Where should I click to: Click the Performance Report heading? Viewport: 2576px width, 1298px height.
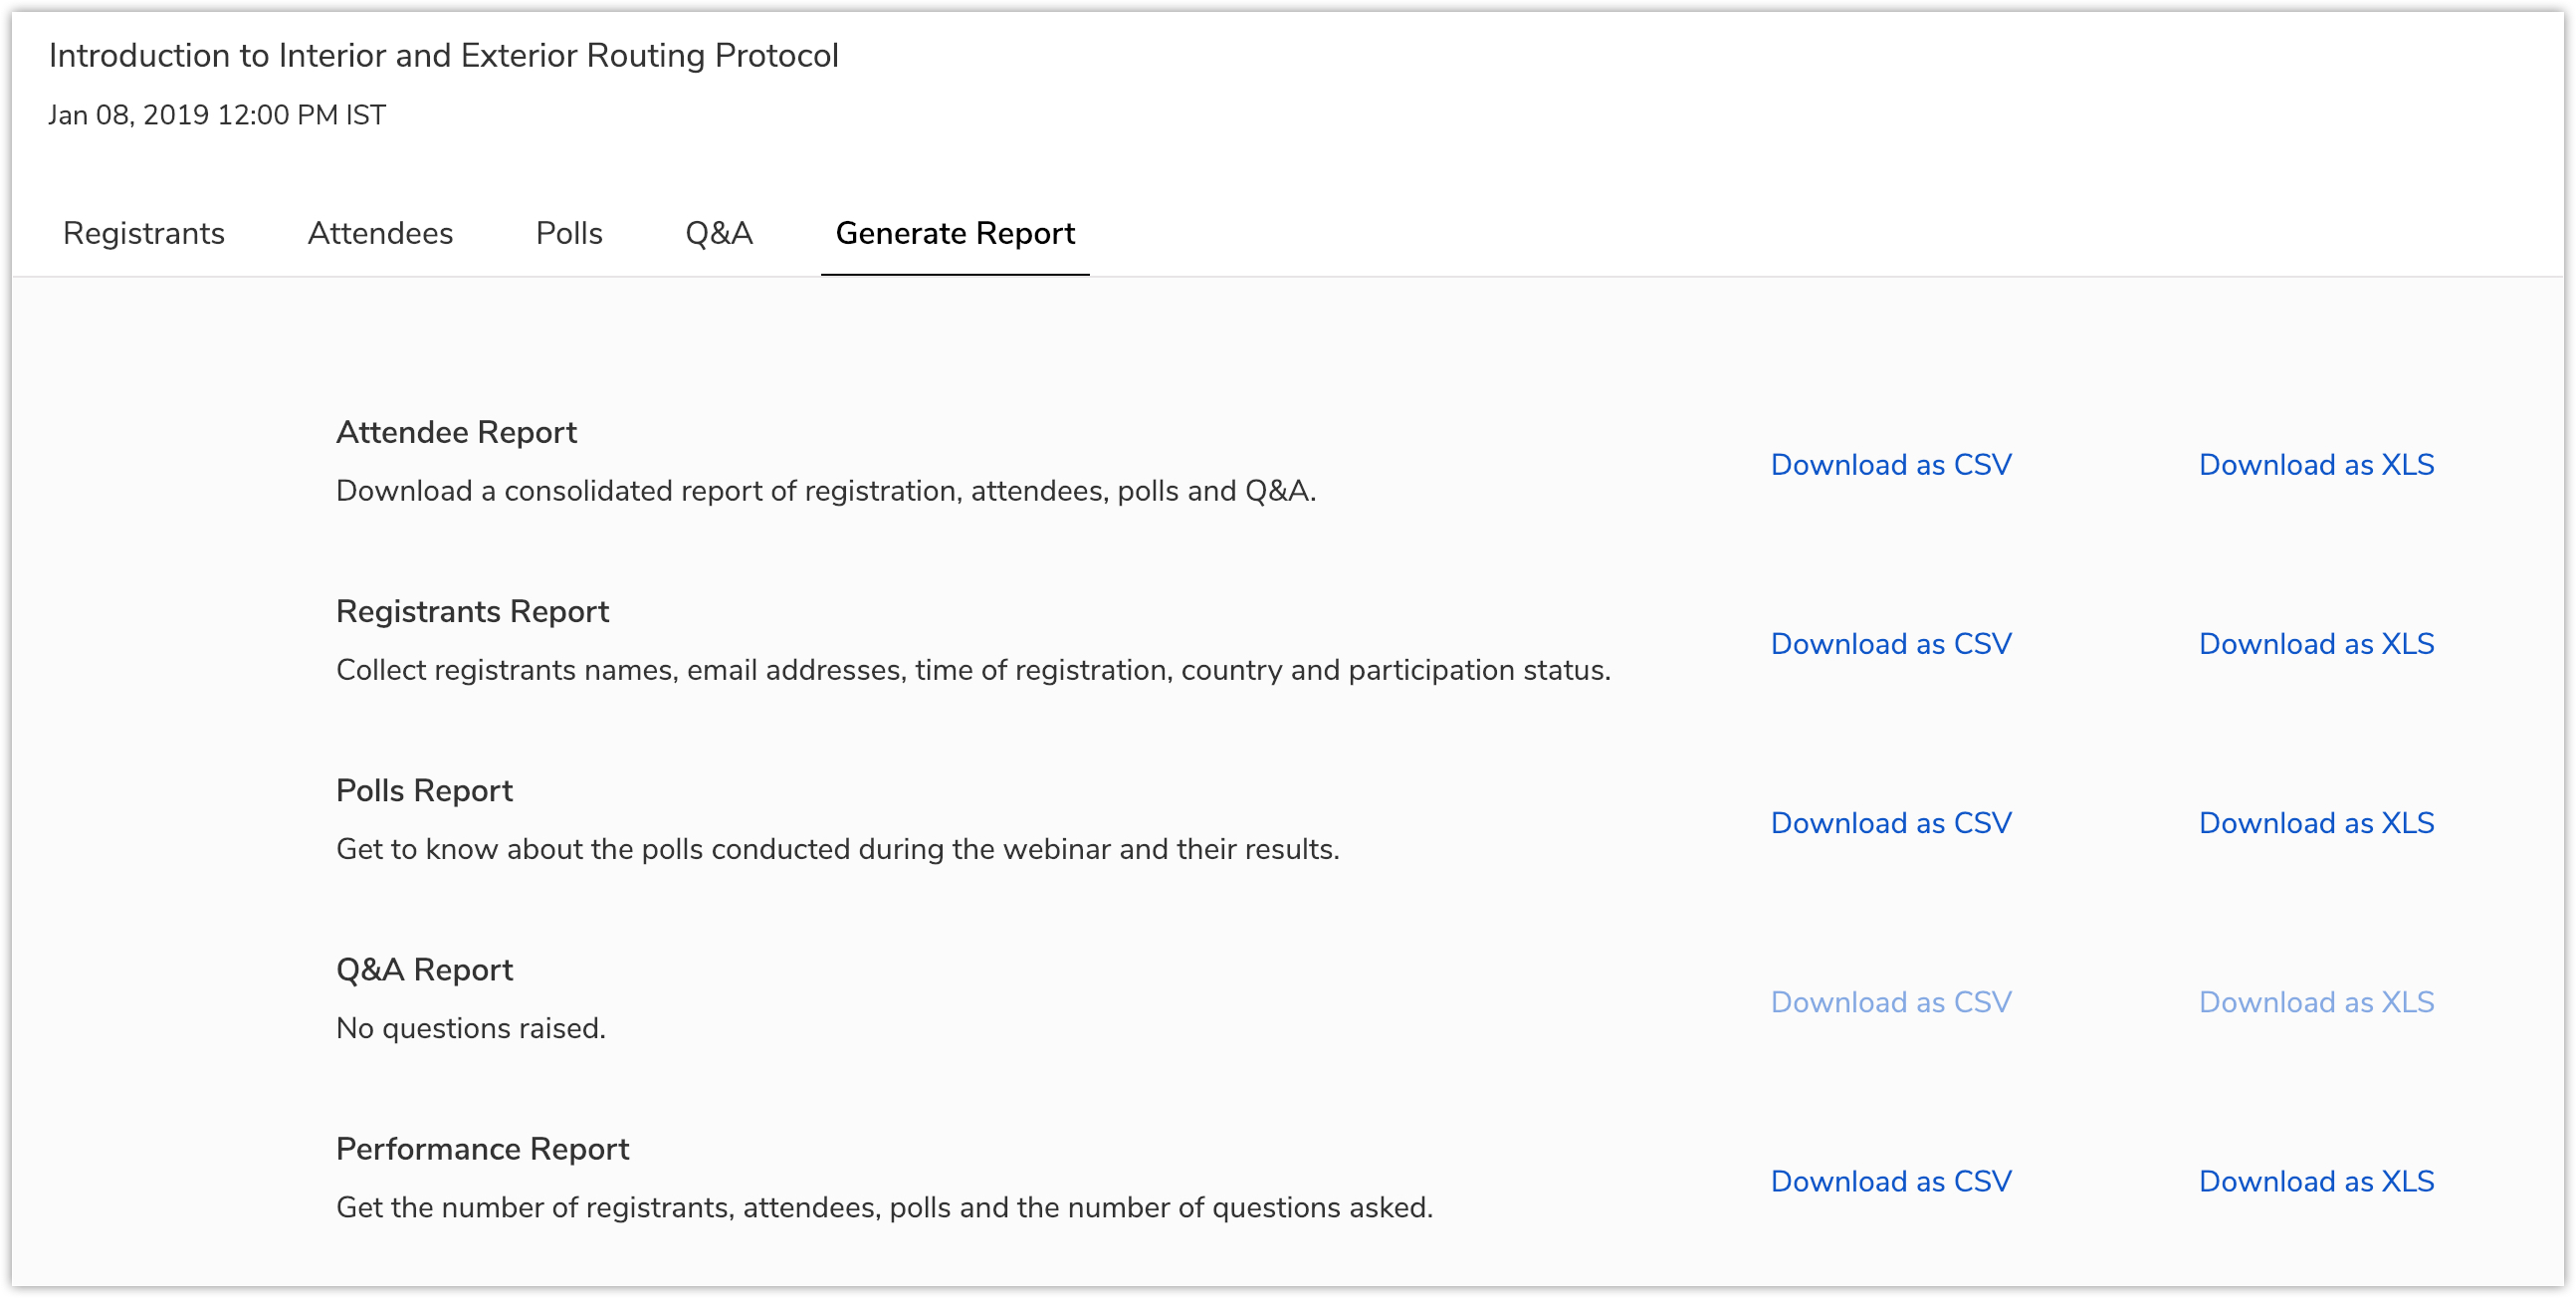[482, 1149]
